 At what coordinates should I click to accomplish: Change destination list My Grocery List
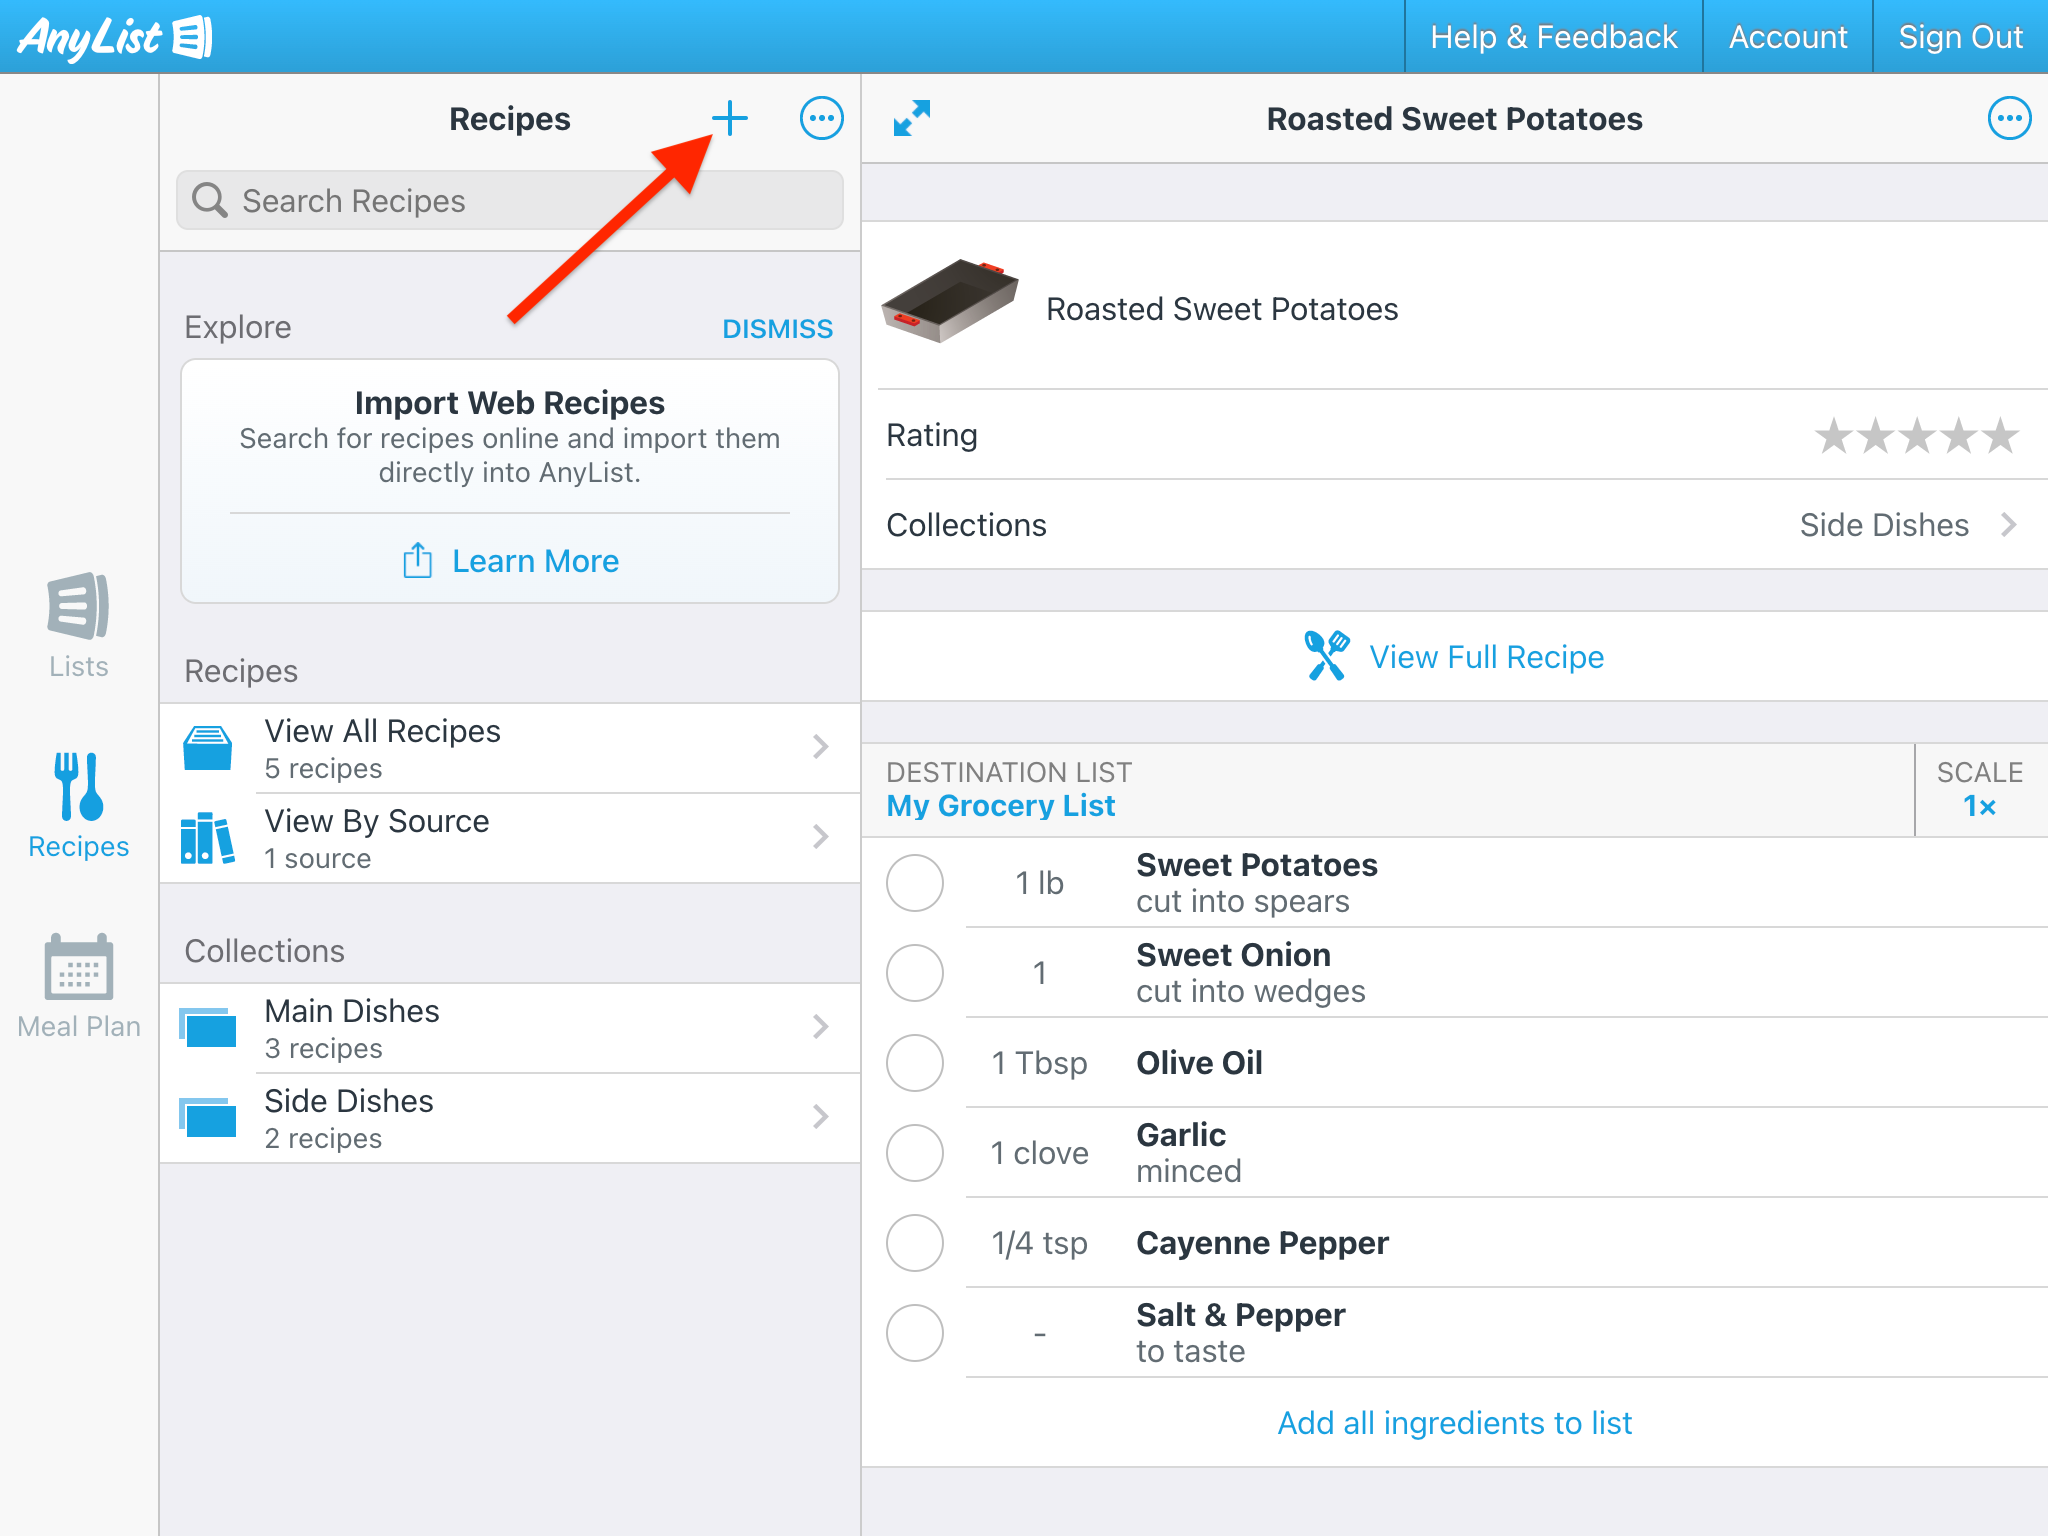[x=1000, y=805]
